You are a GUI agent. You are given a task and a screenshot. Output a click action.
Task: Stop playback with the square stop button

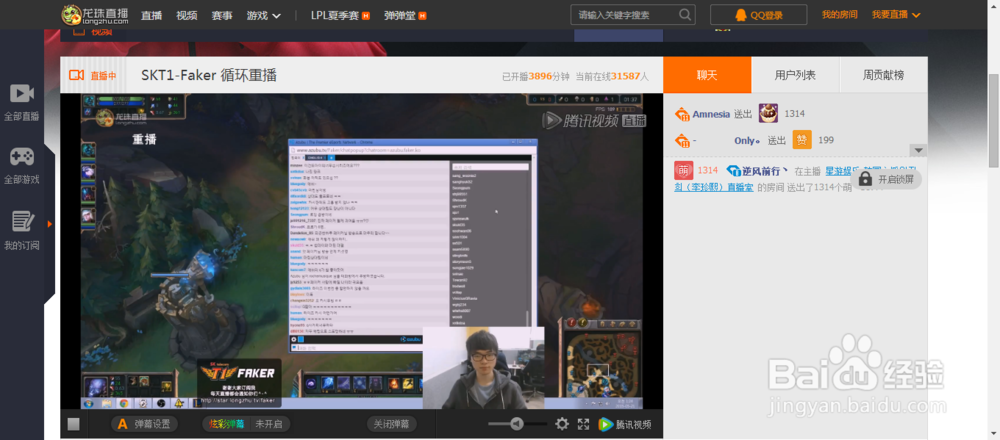73,424
